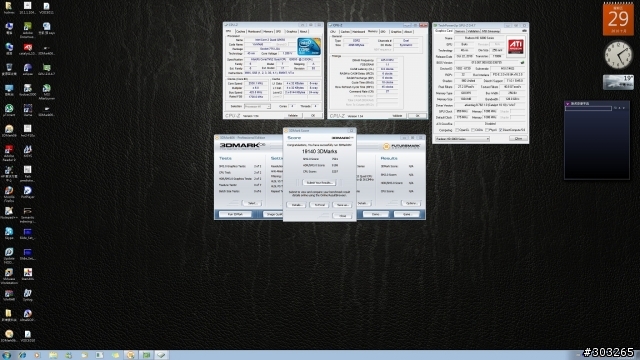The width and height of the screenshot is (640, 360).
Task: Toggle the CUDA checkbox in GPU-Z
Action: click(473, 130)
